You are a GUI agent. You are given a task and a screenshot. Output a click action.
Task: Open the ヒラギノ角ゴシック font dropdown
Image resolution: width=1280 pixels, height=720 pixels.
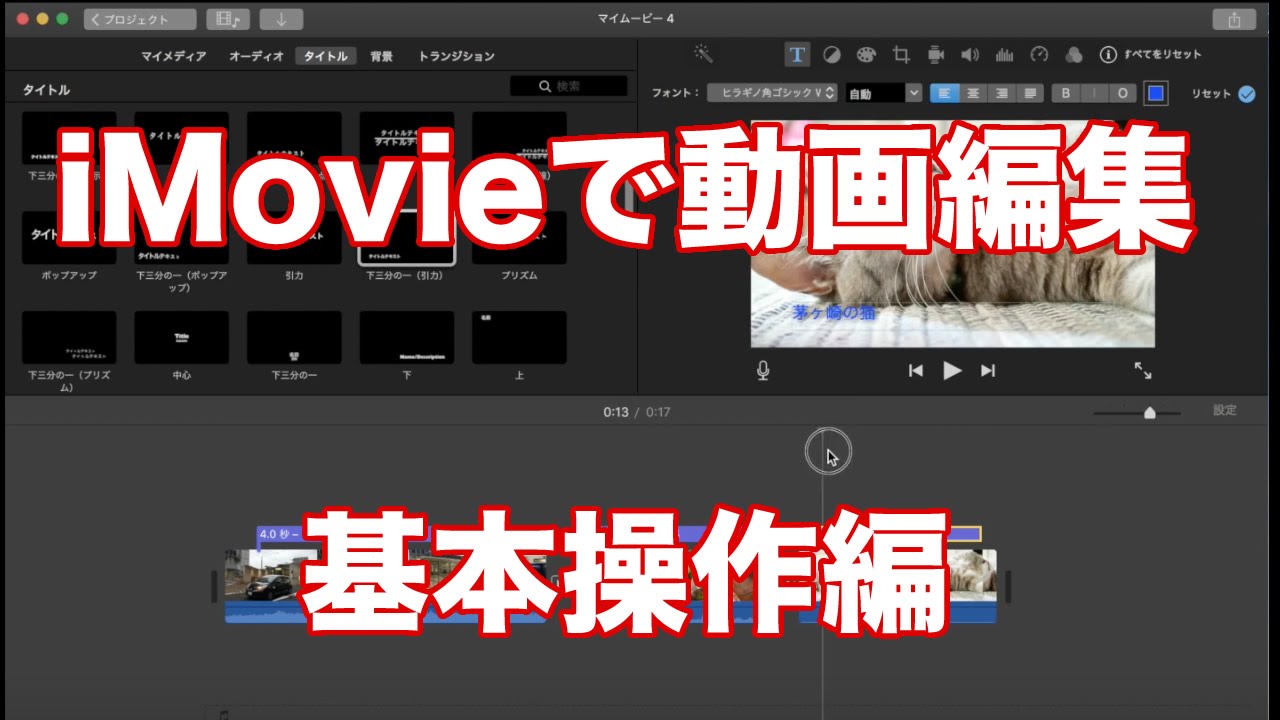coord(772,91)
